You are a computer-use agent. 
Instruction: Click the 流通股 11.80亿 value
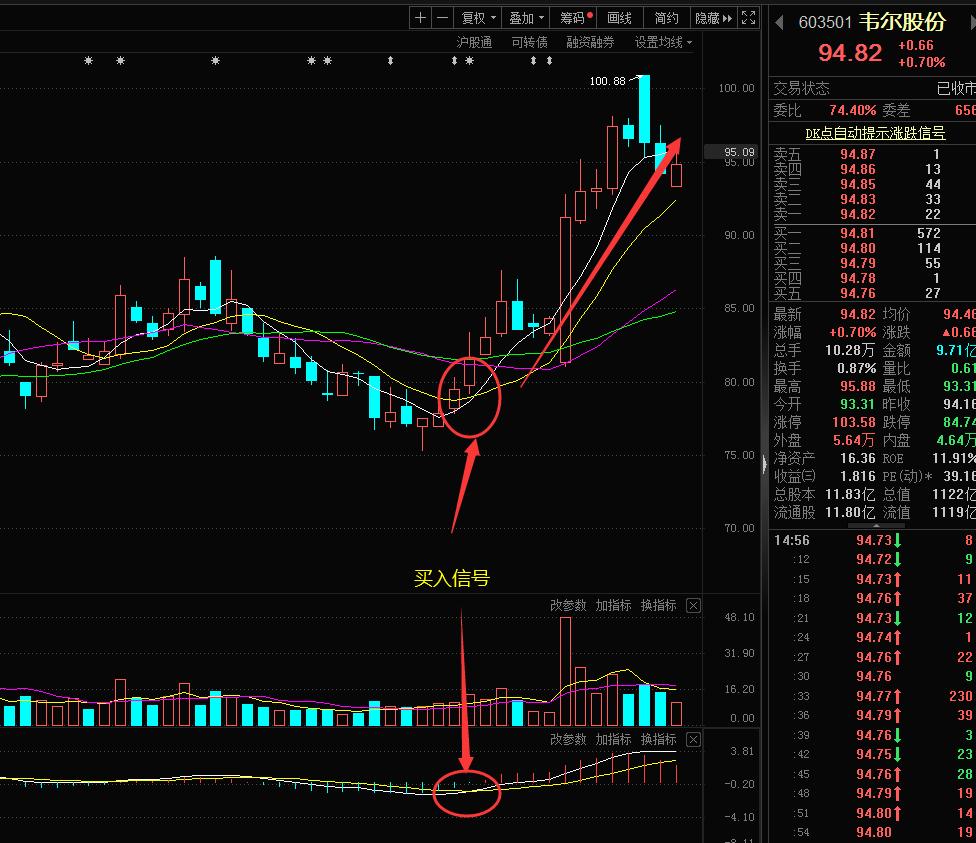(850, 512)
